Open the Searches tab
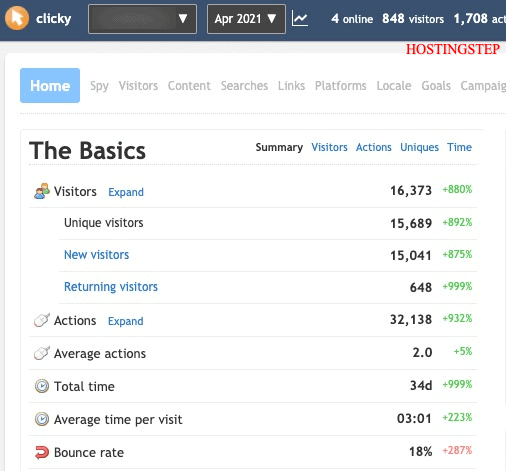This screenshot has height=471, width=506. pos(244,86)
